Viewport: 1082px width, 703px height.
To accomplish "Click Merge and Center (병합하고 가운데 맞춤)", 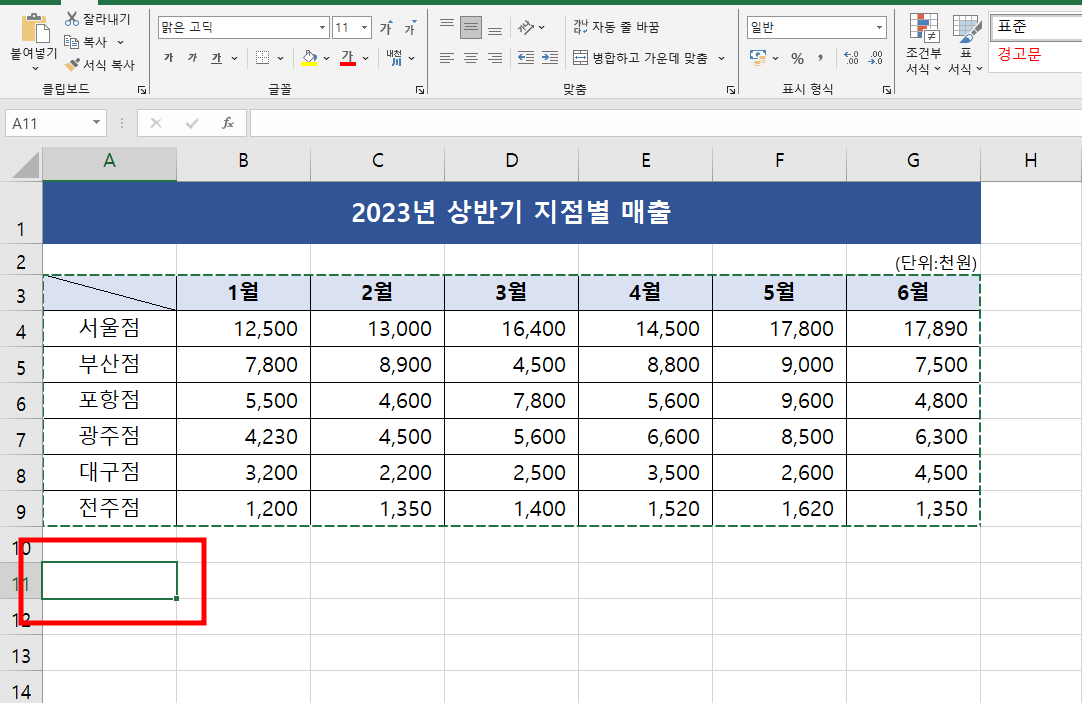I will pyautogui.click(x=641, y=58).
